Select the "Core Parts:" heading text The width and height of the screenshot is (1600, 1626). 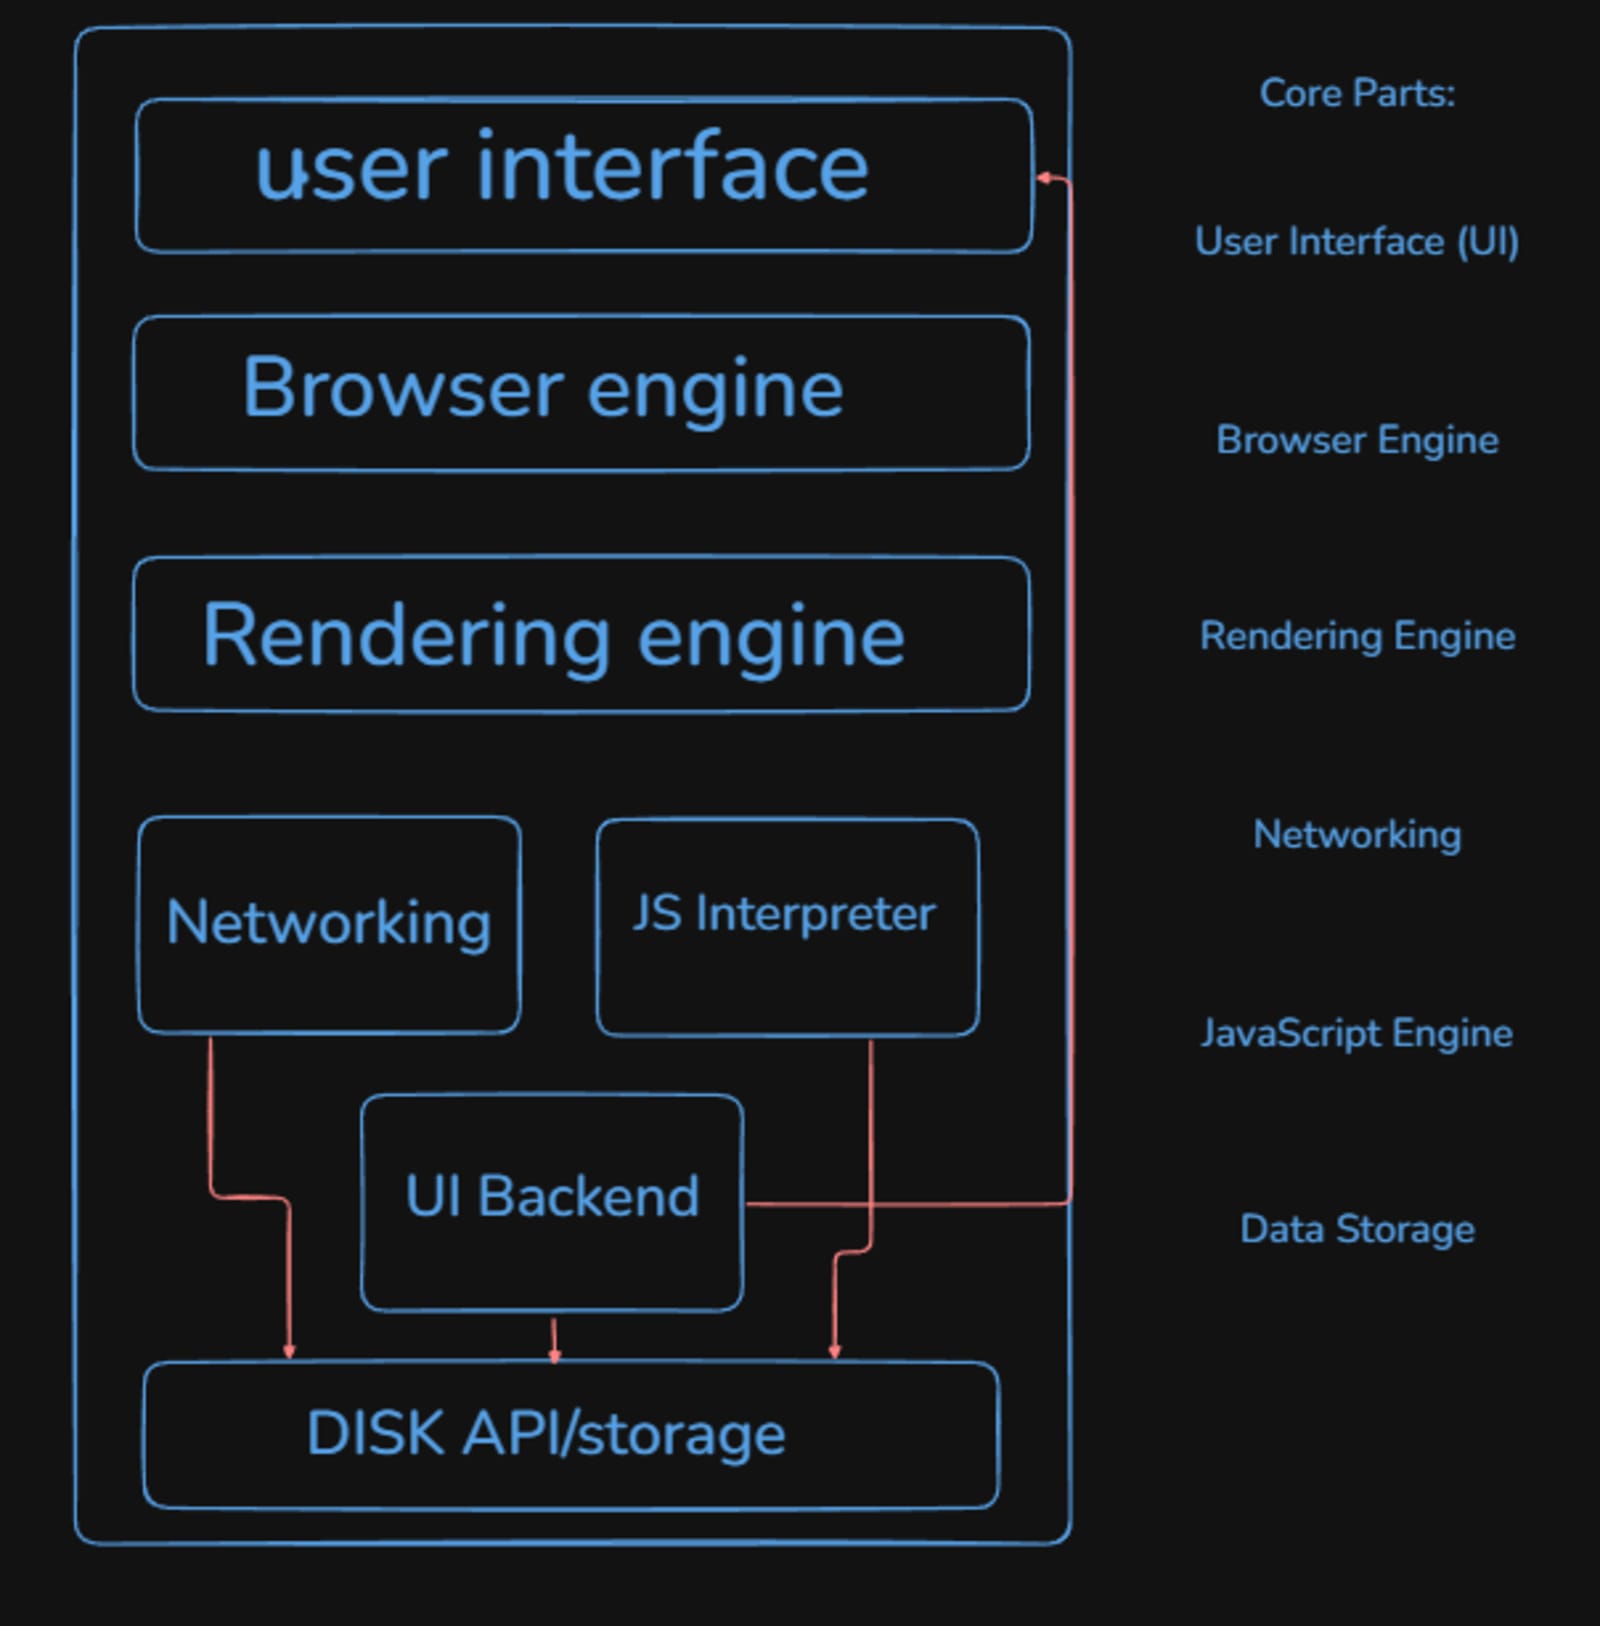pyautogui.click(x=1357, y=94)
